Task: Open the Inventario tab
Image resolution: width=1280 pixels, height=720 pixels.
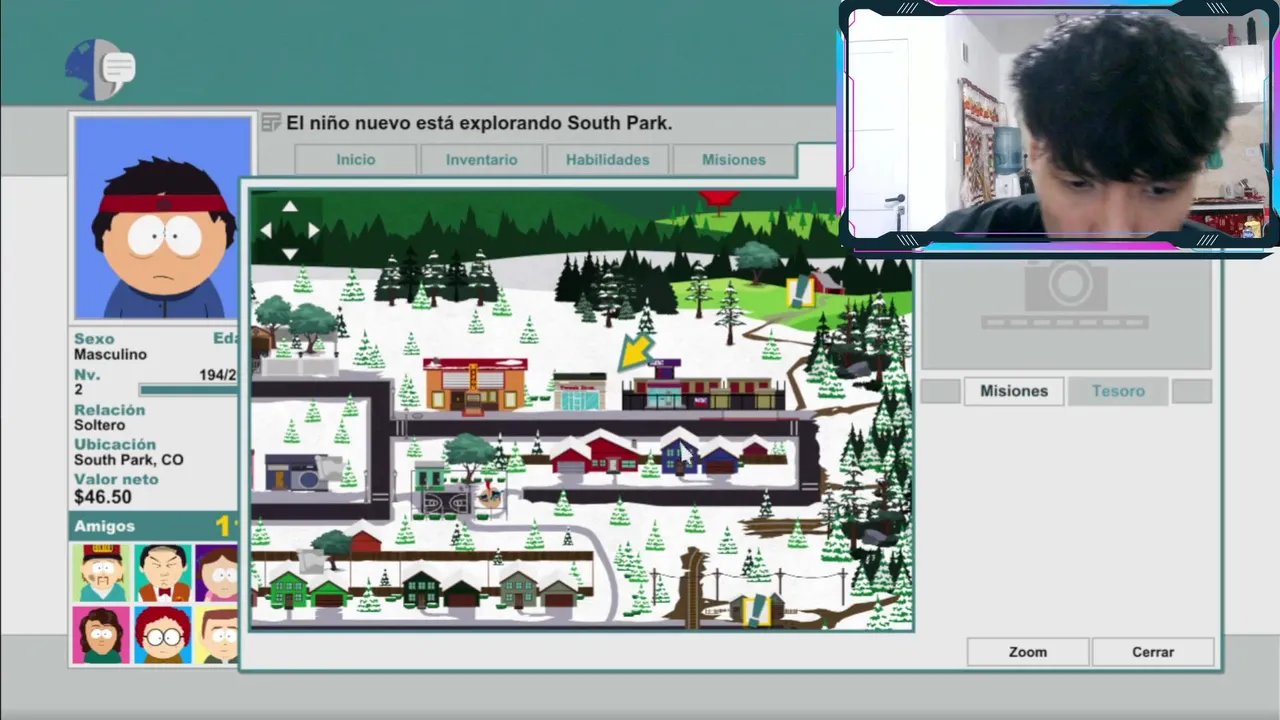Action: click(482, 160)
